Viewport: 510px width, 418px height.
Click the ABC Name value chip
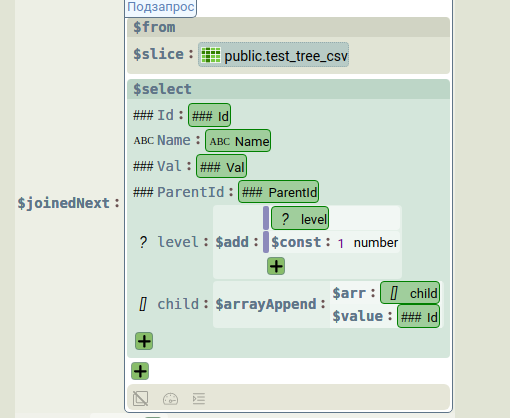[x=238, y=141]
